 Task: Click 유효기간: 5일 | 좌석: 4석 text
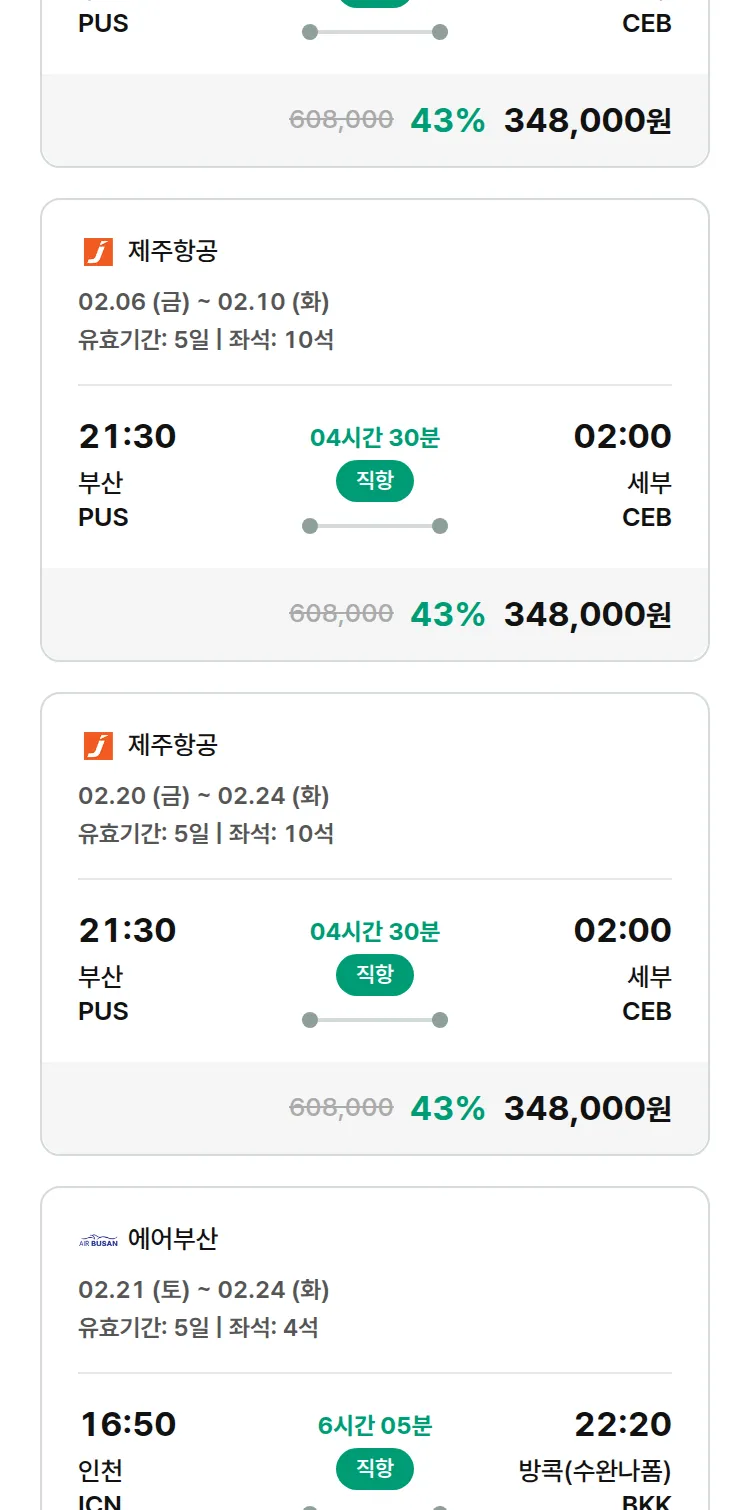point(198,1328)
